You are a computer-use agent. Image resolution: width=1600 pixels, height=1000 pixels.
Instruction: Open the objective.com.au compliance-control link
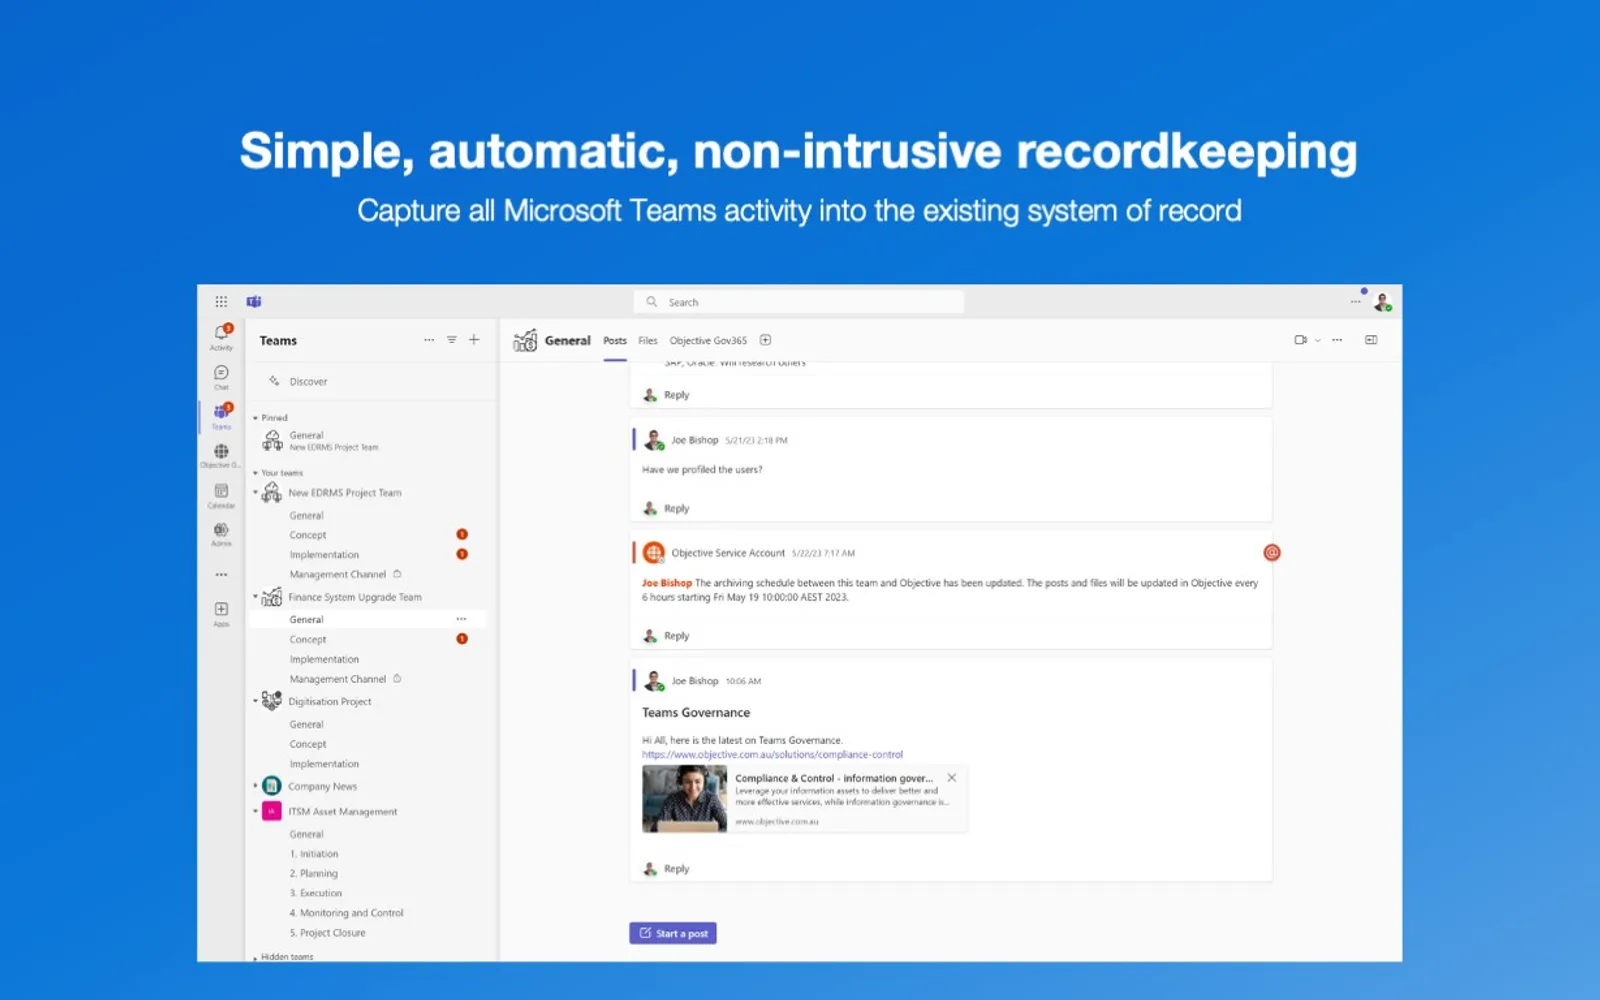click(x=772, y=755)
